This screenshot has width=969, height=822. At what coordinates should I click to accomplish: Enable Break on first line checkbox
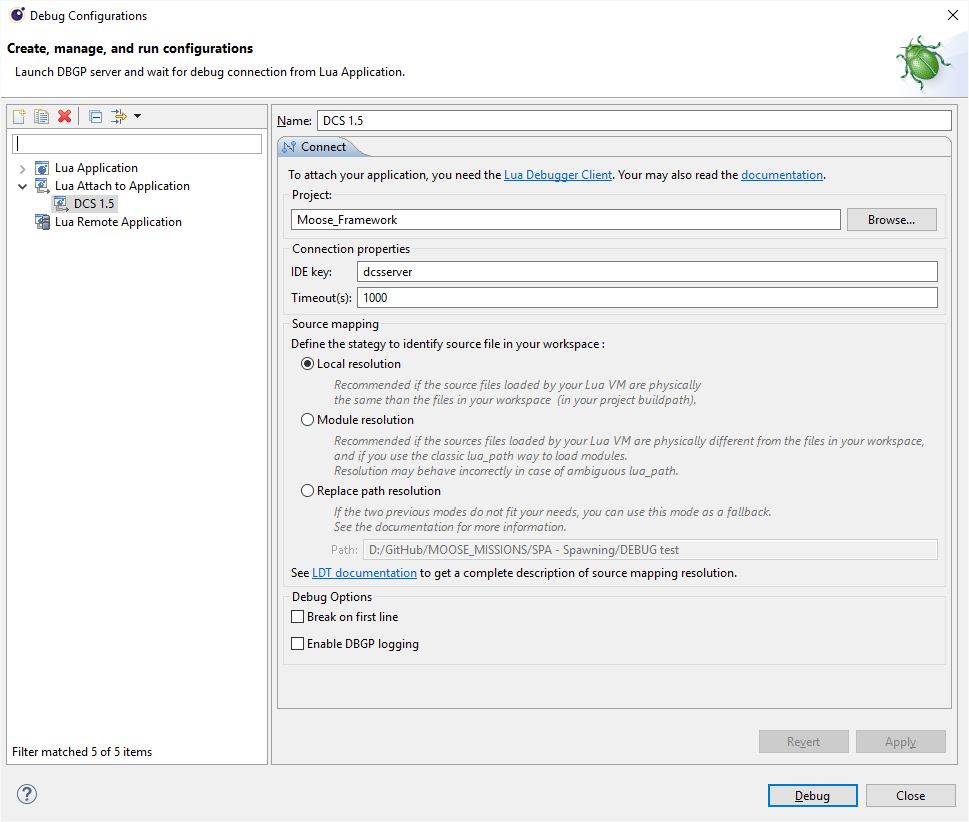click(297, 617)
